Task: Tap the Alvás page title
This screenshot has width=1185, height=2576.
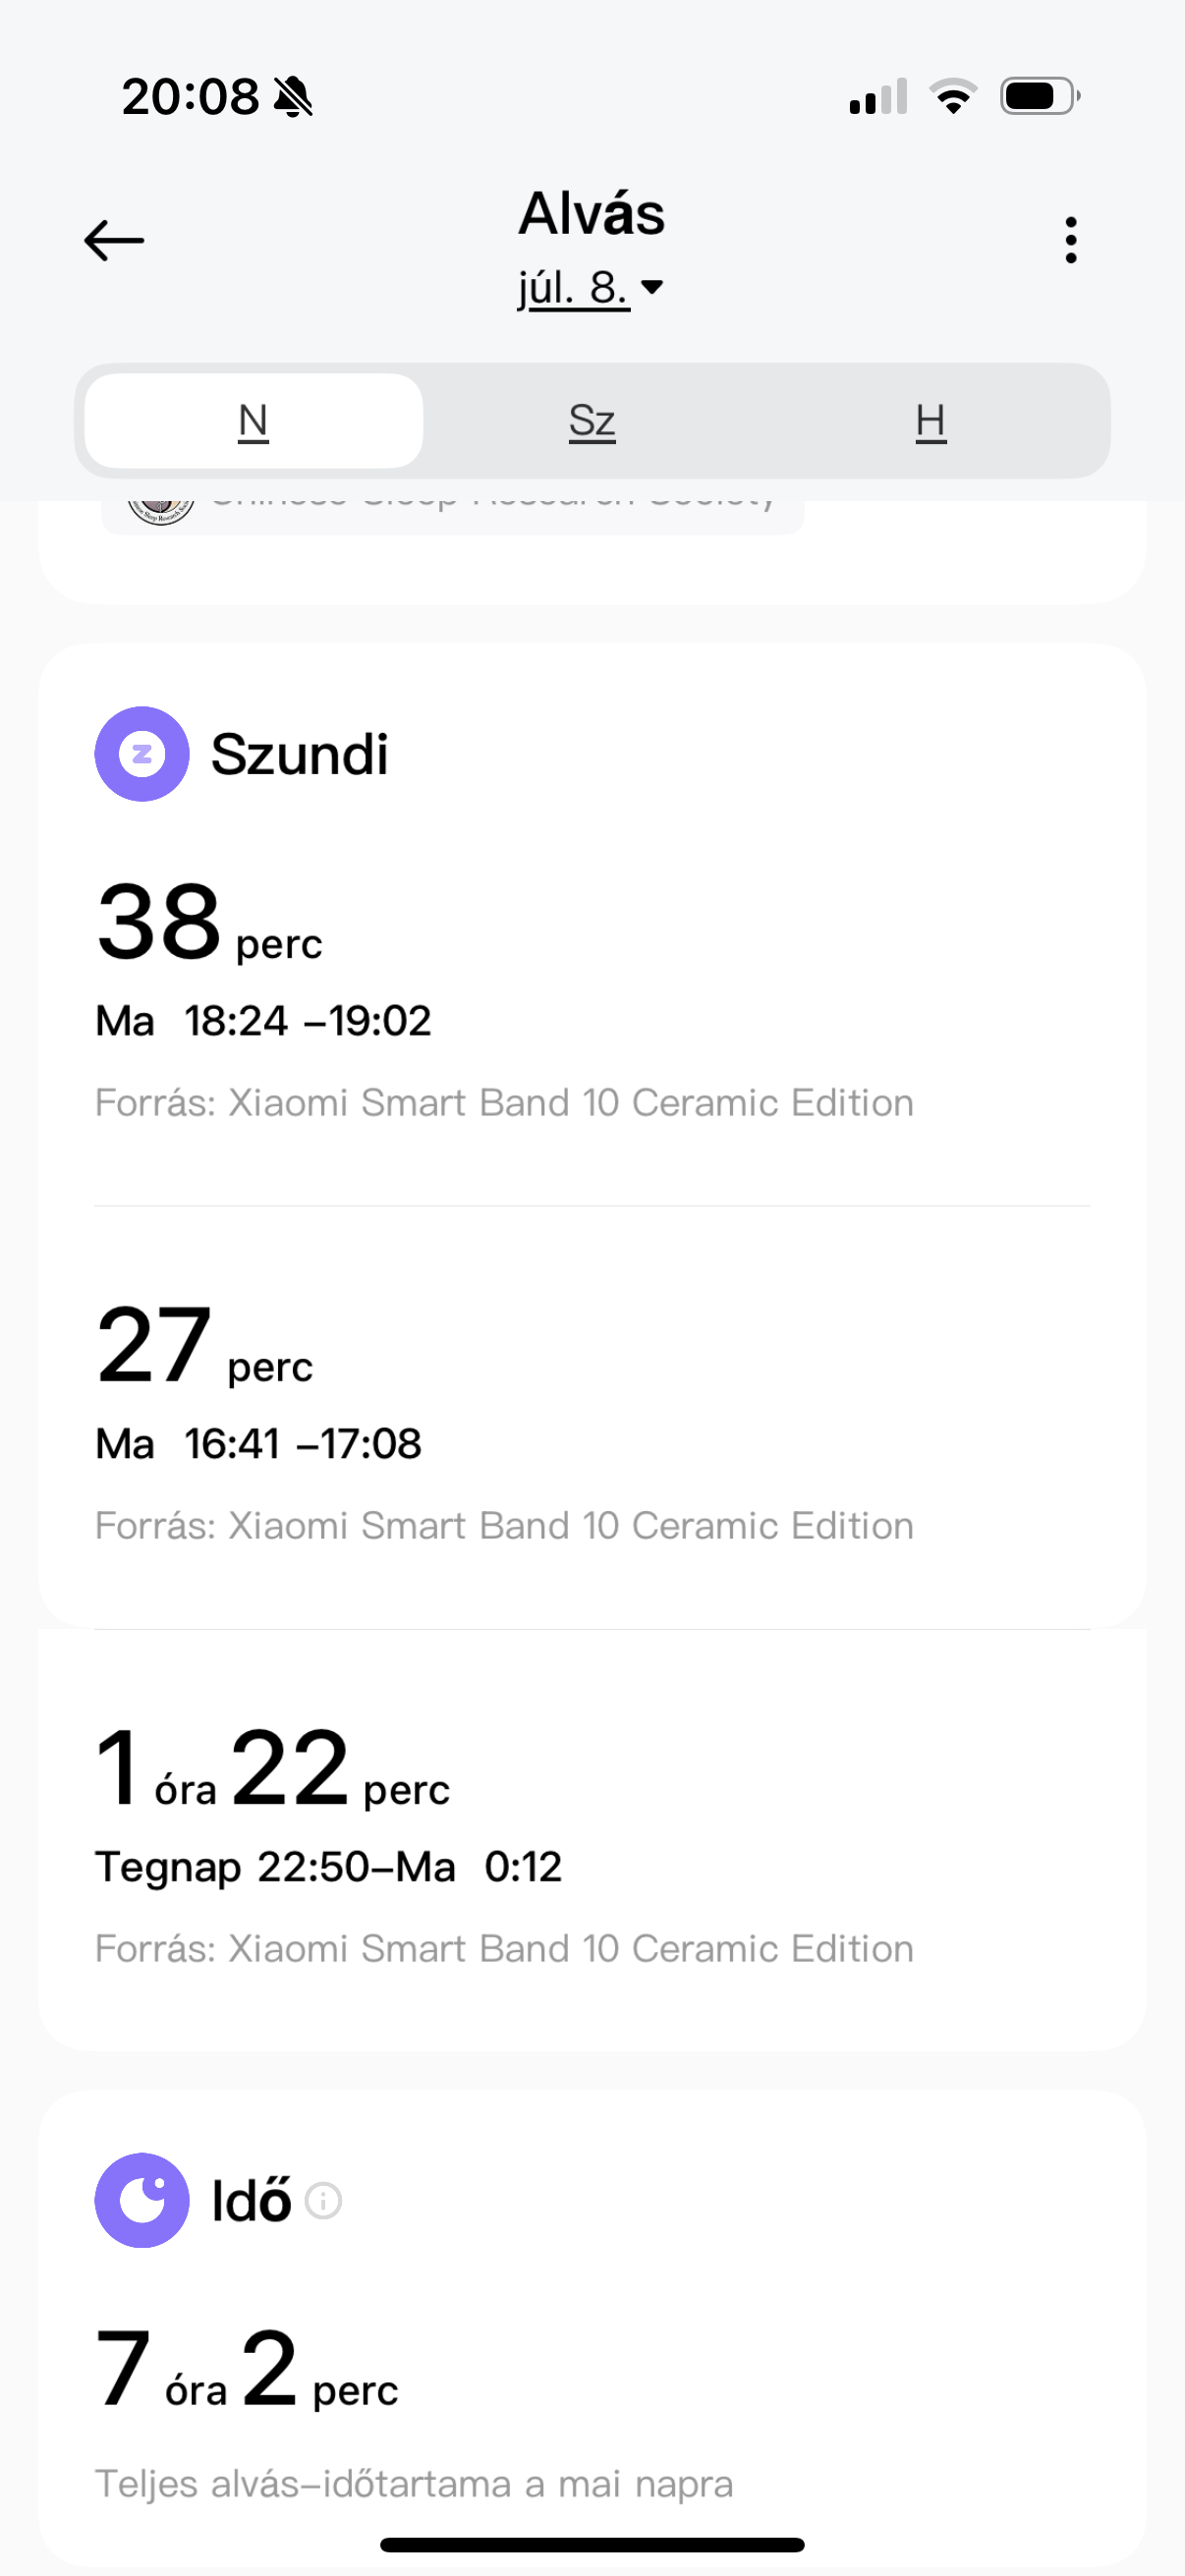Action: pos(591,213)
